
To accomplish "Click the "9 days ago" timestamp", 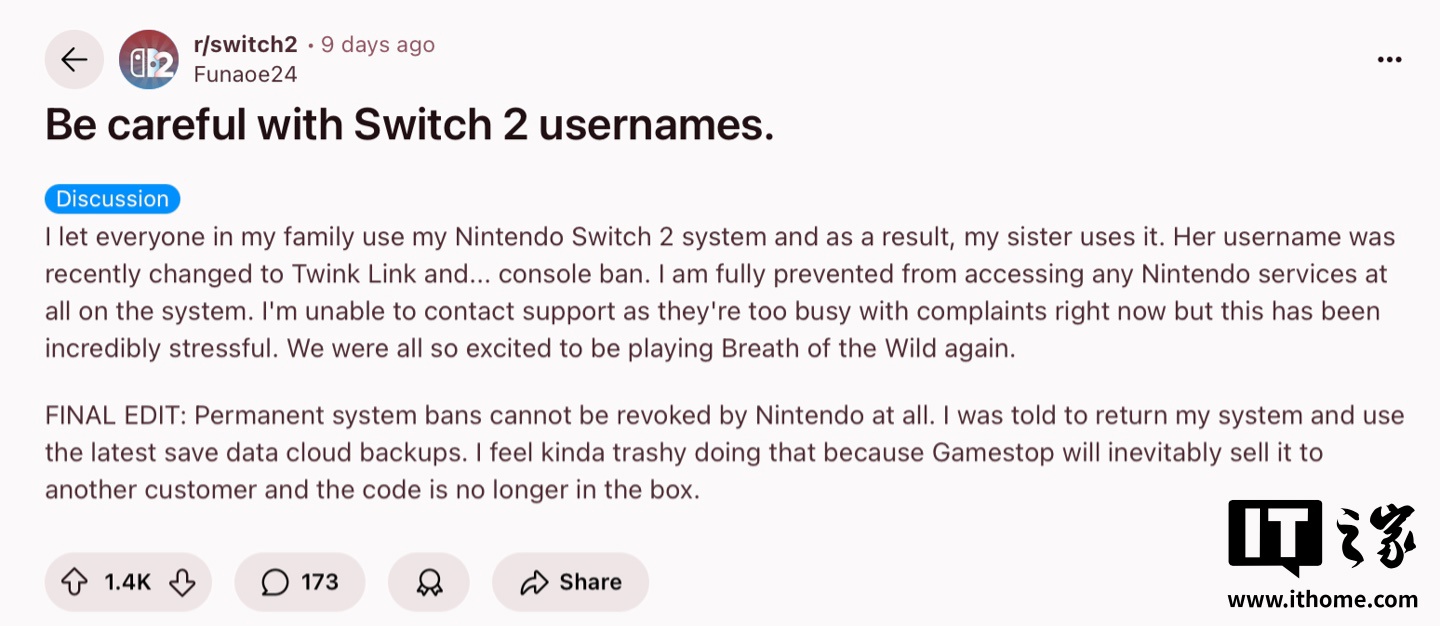I will pyautogui.click(x=377, y=45).
